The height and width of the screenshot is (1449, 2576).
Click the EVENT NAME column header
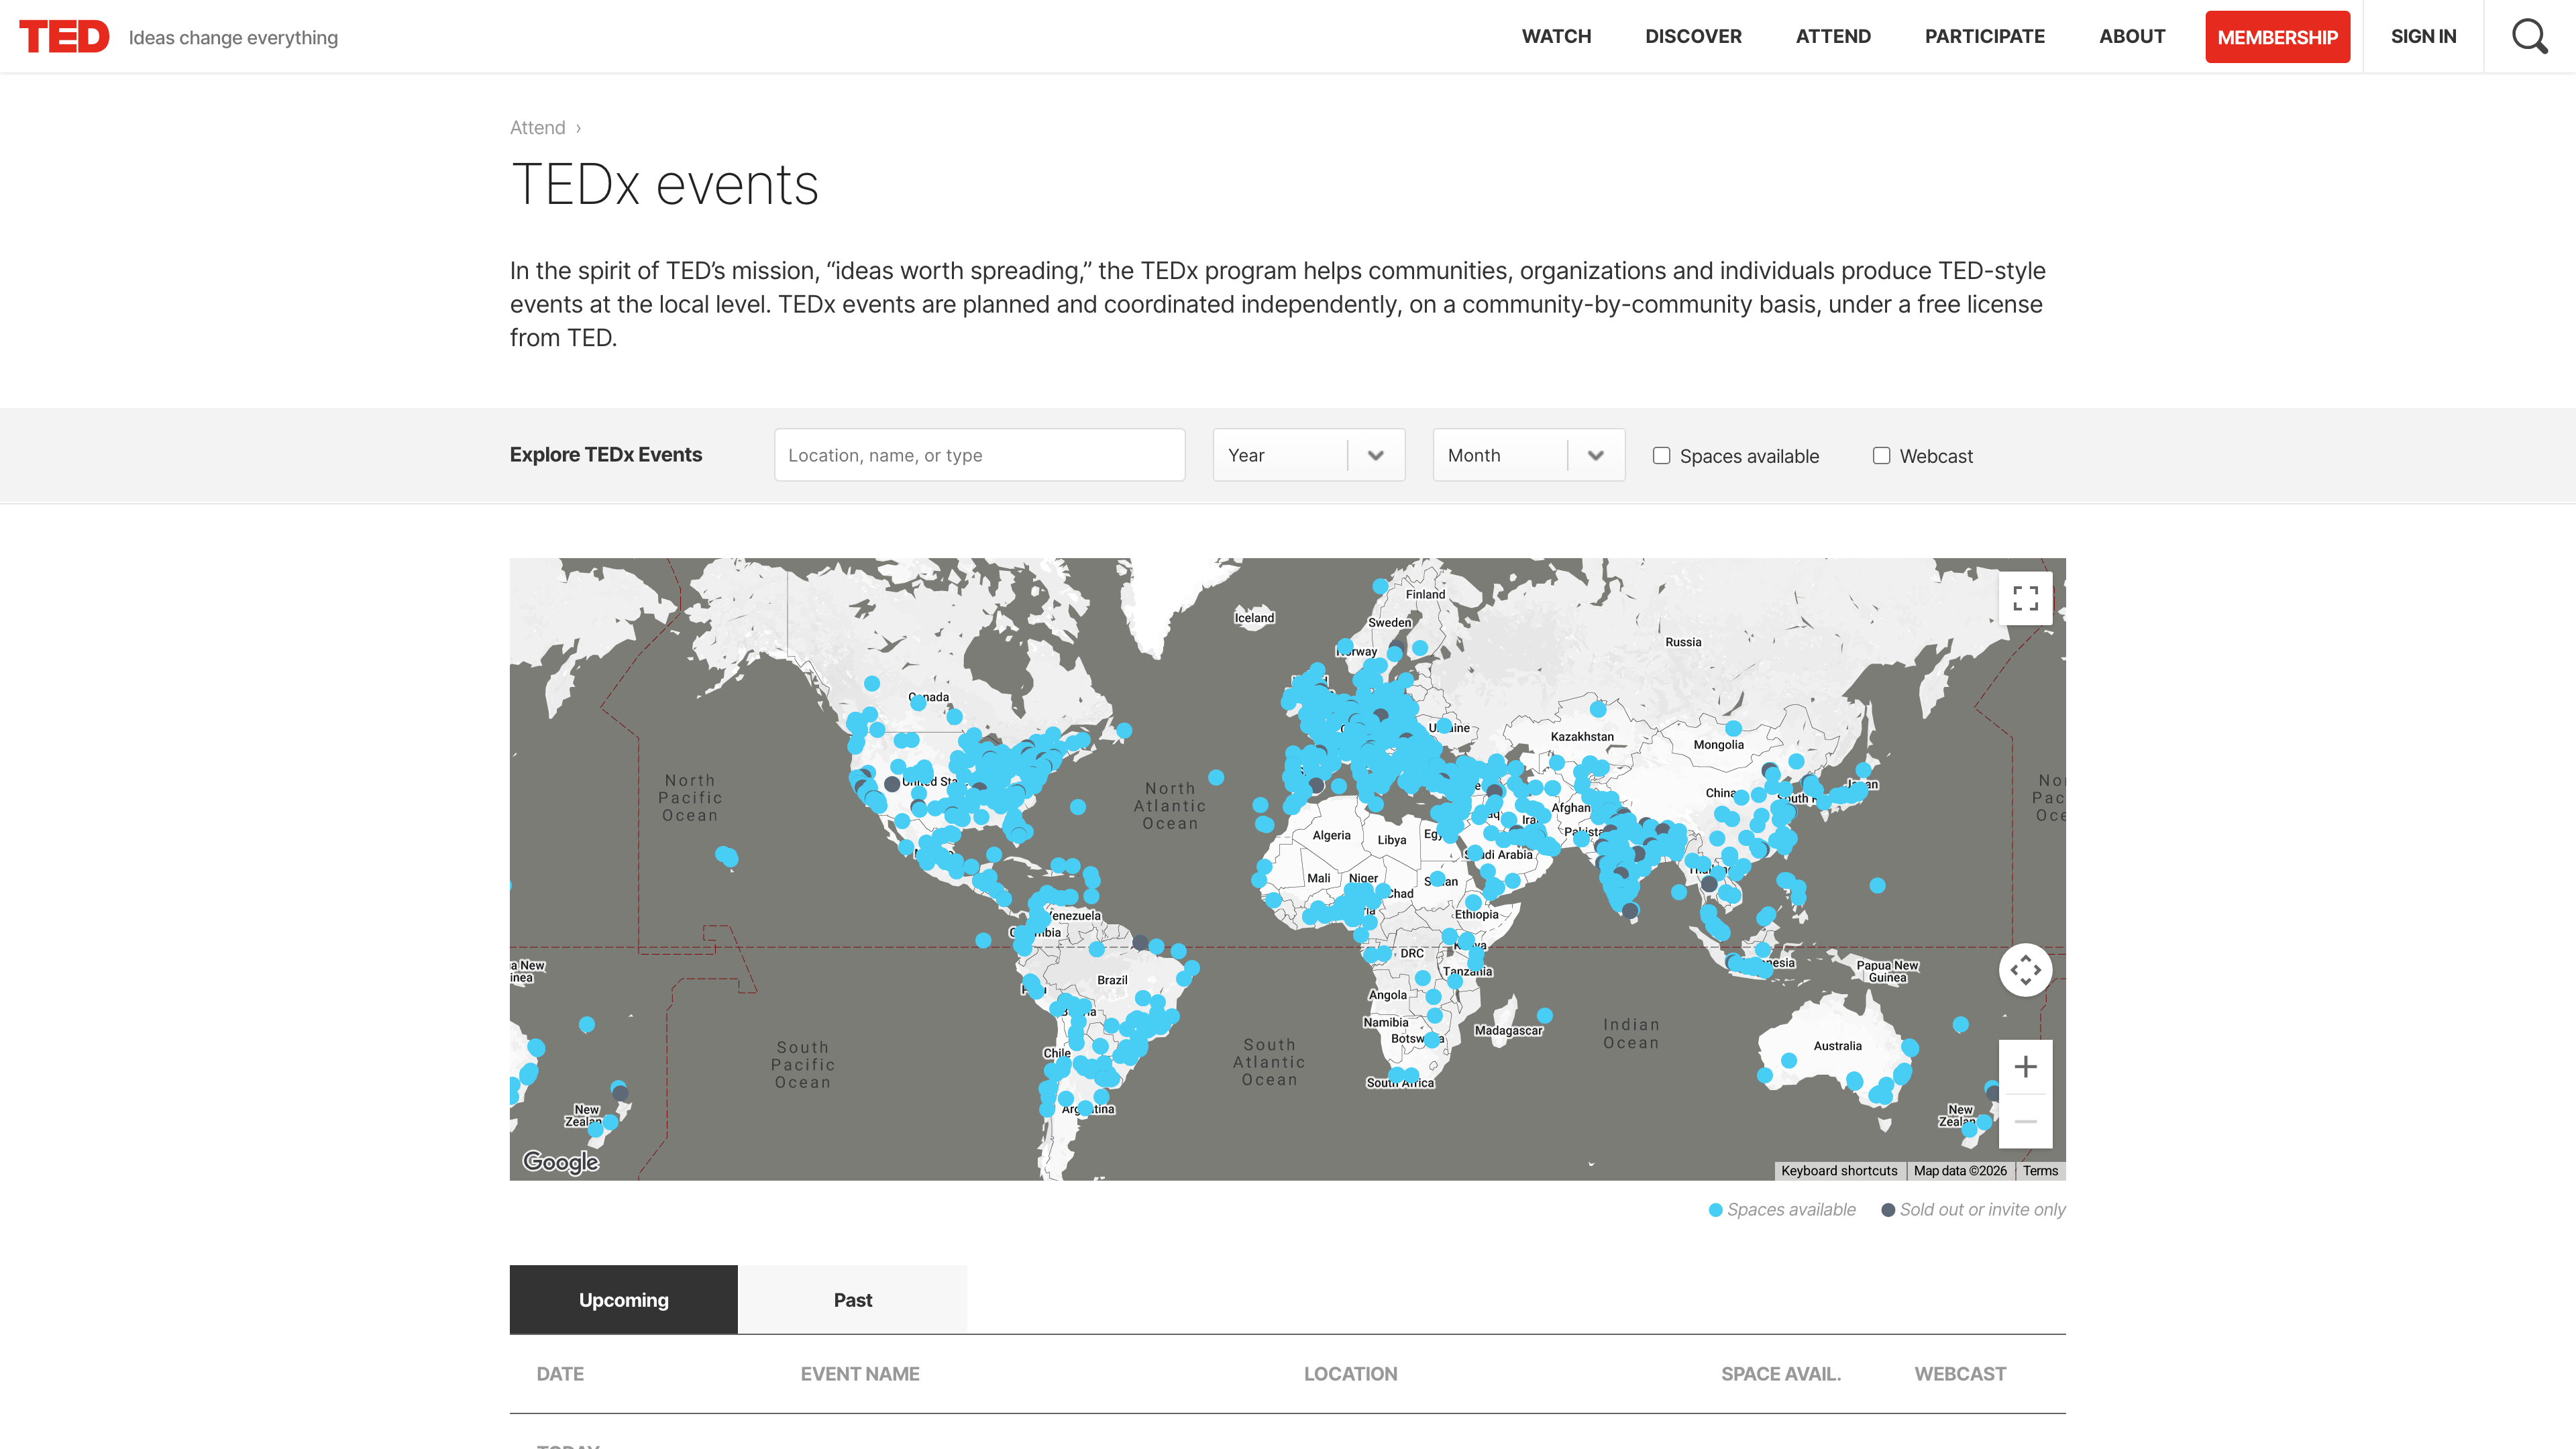[860, 1373]
